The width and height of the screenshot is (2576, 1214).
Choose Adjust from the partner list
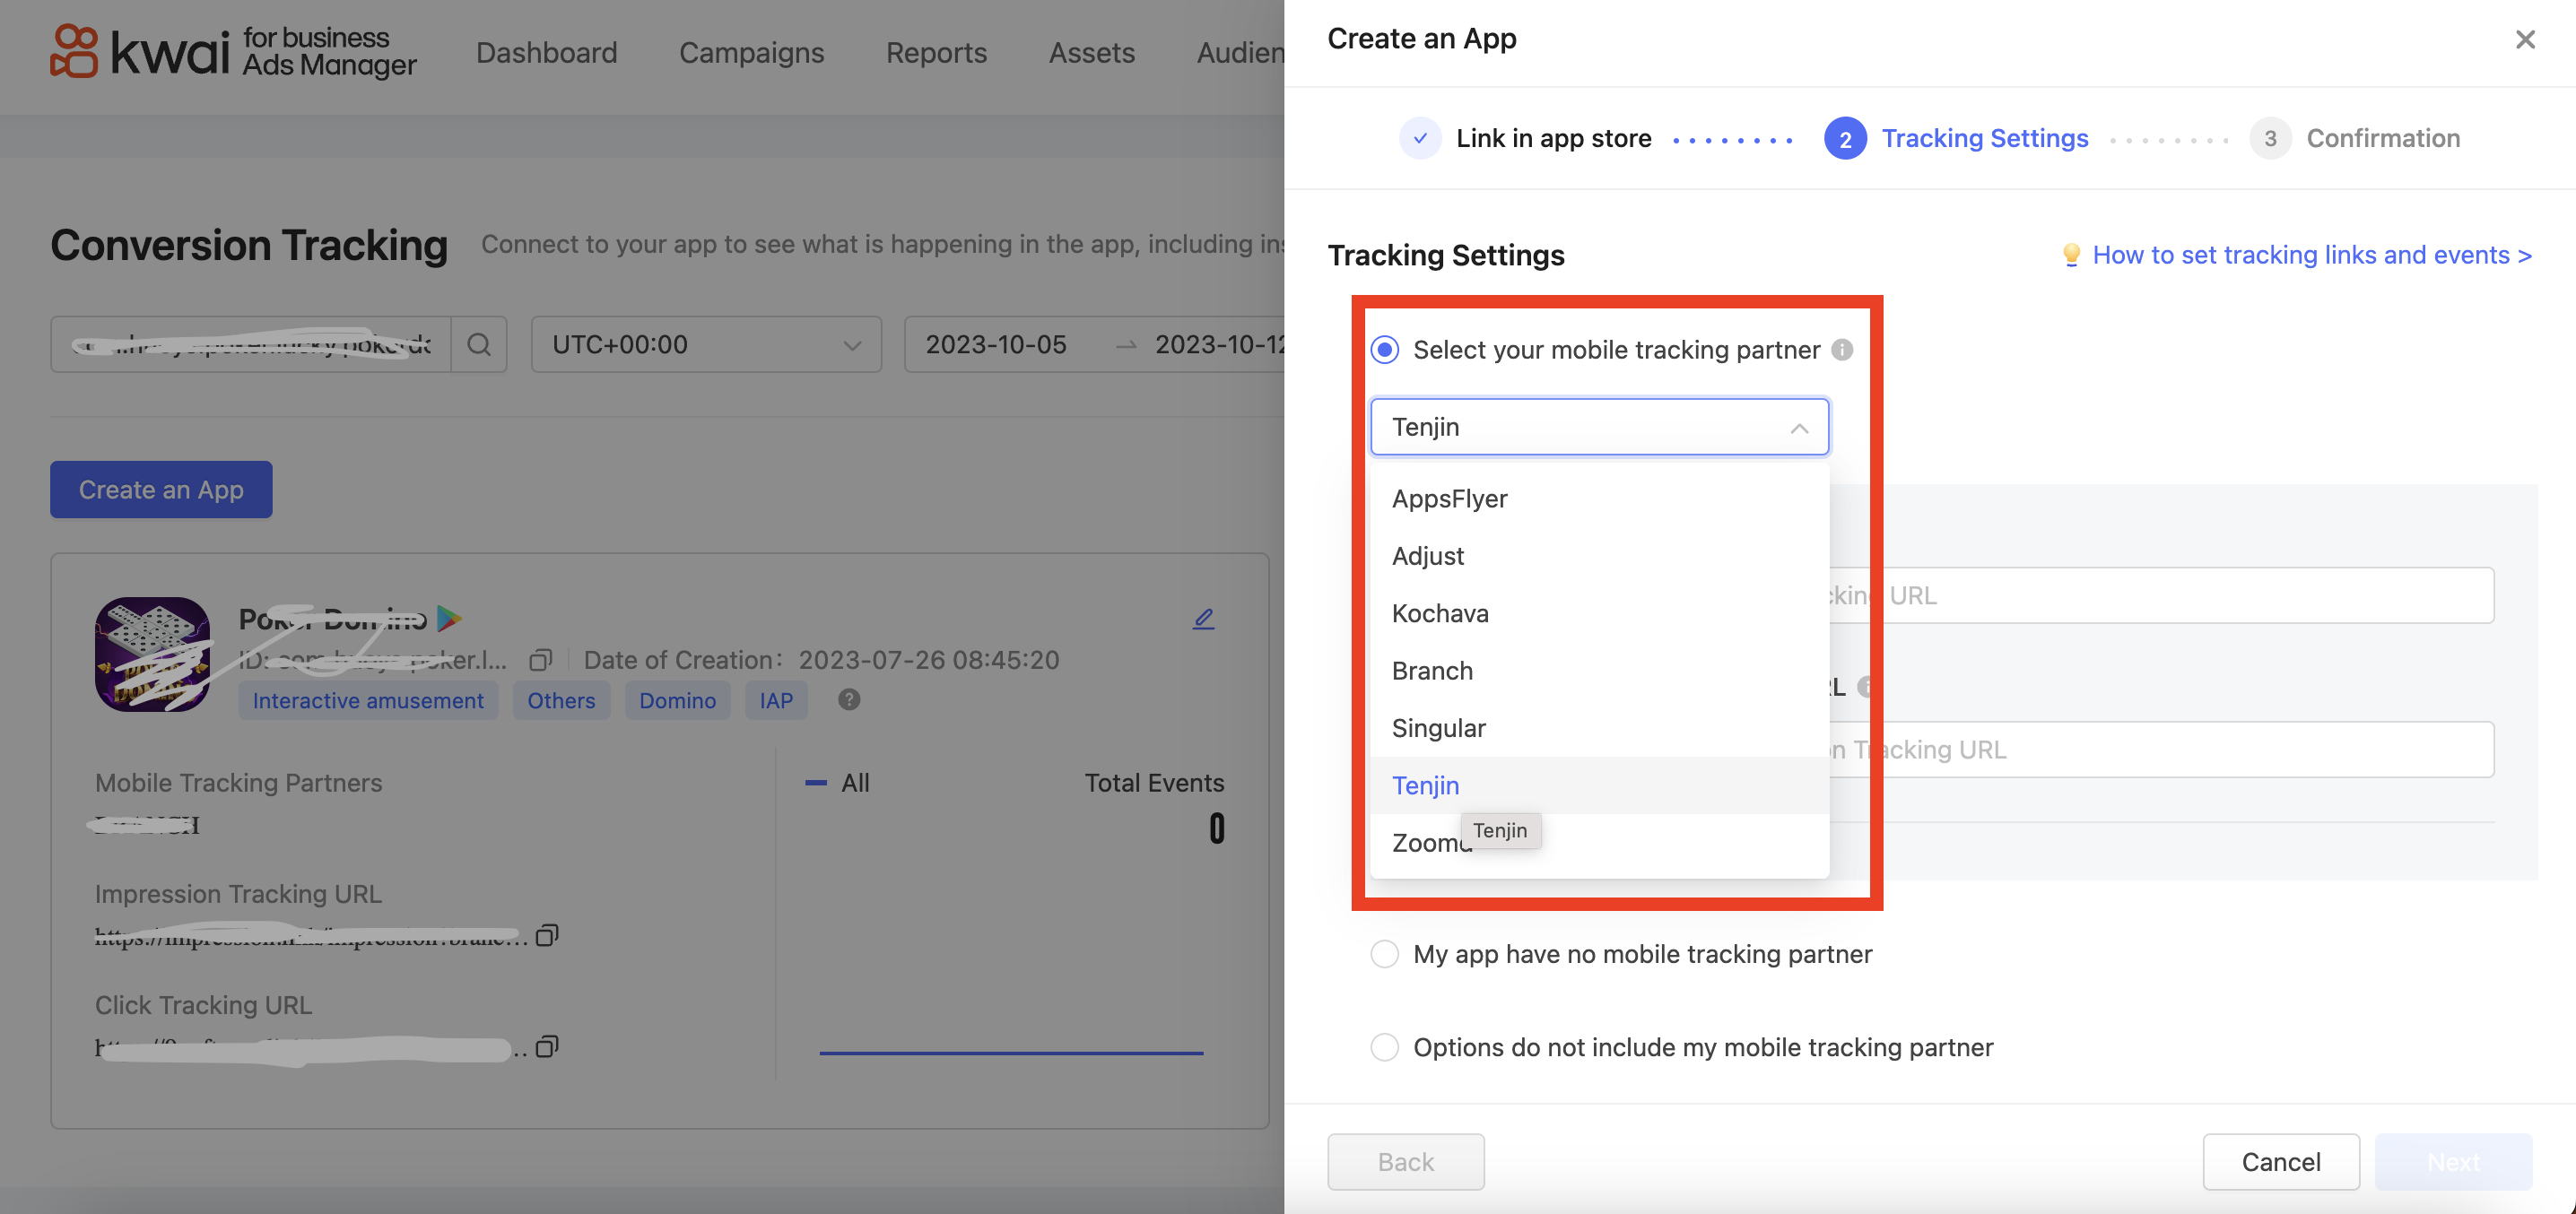(x=1599, y=556)
